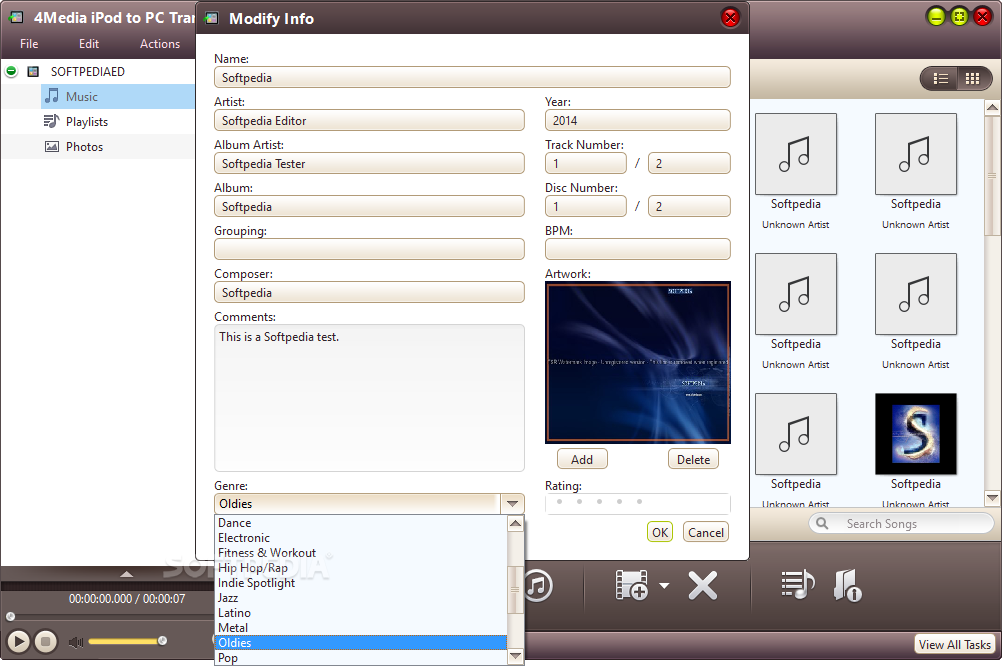This screenshot has height=666, width=1002.
Task: Click genre list scroll up arrow
Action: [x=516, y=523]
